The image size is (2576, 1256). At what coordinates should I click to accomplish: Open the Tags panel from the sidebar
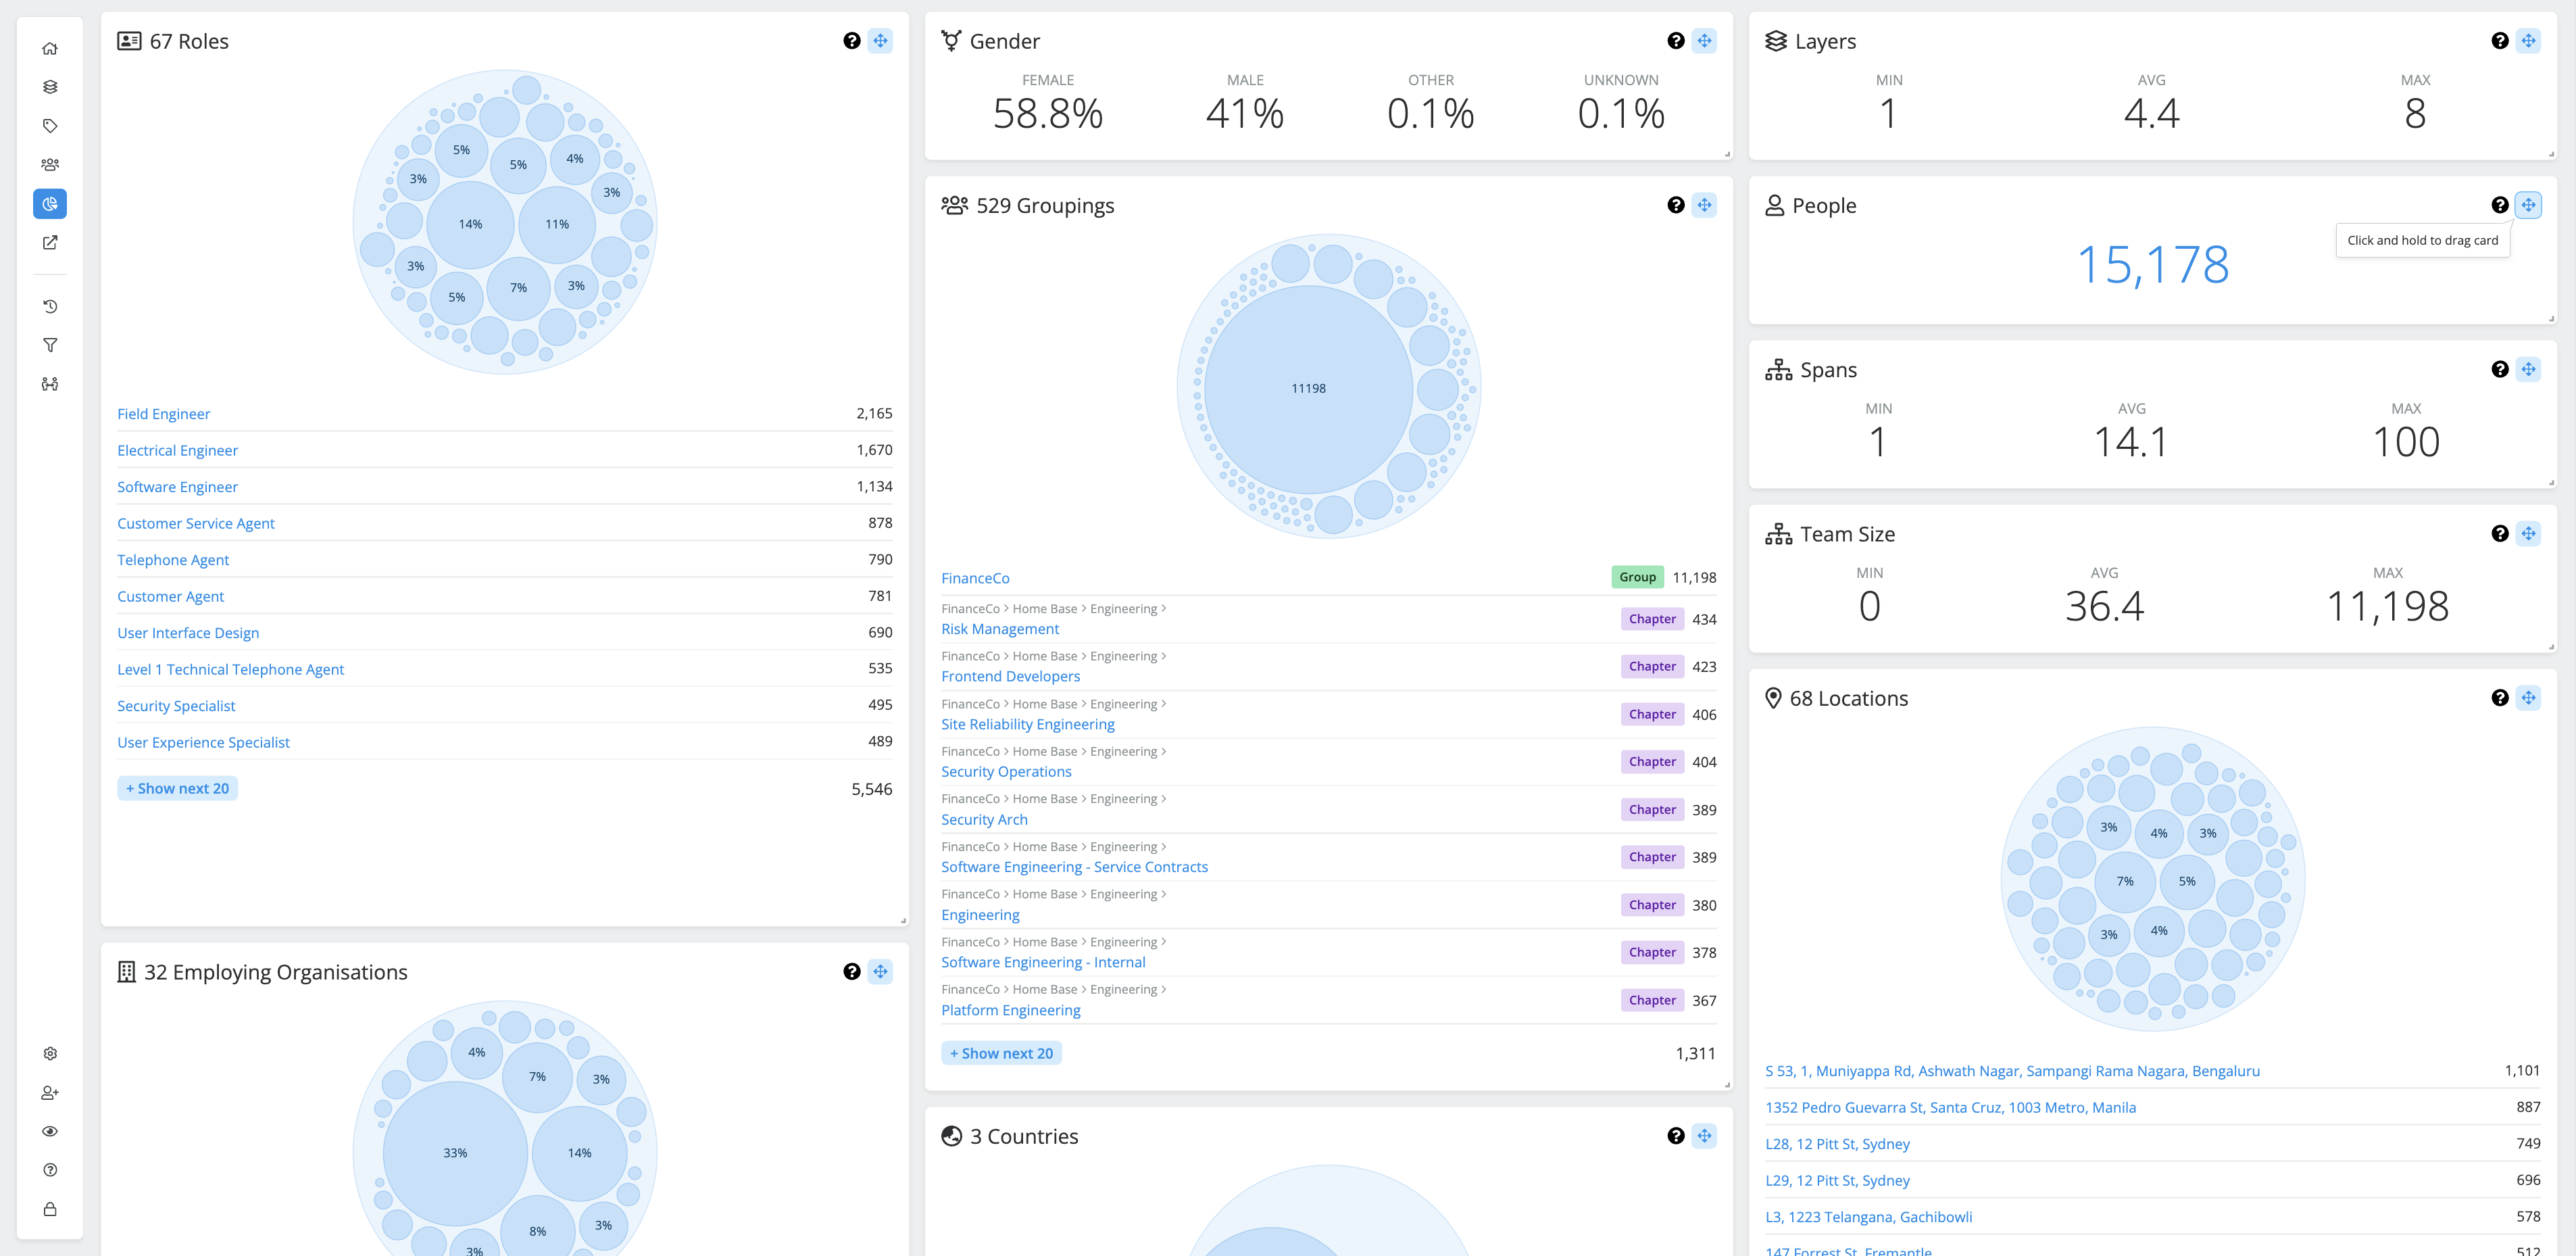click(49, 125)
